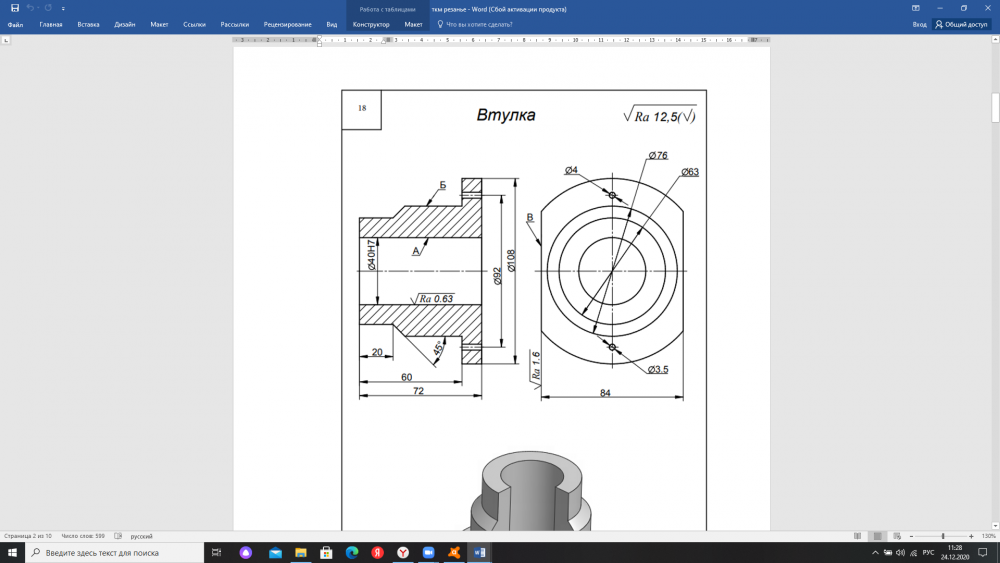Open the Рецензирование tab
Image resolution: width=1000 pixels, height=563 pixels.
click(288, 24)
